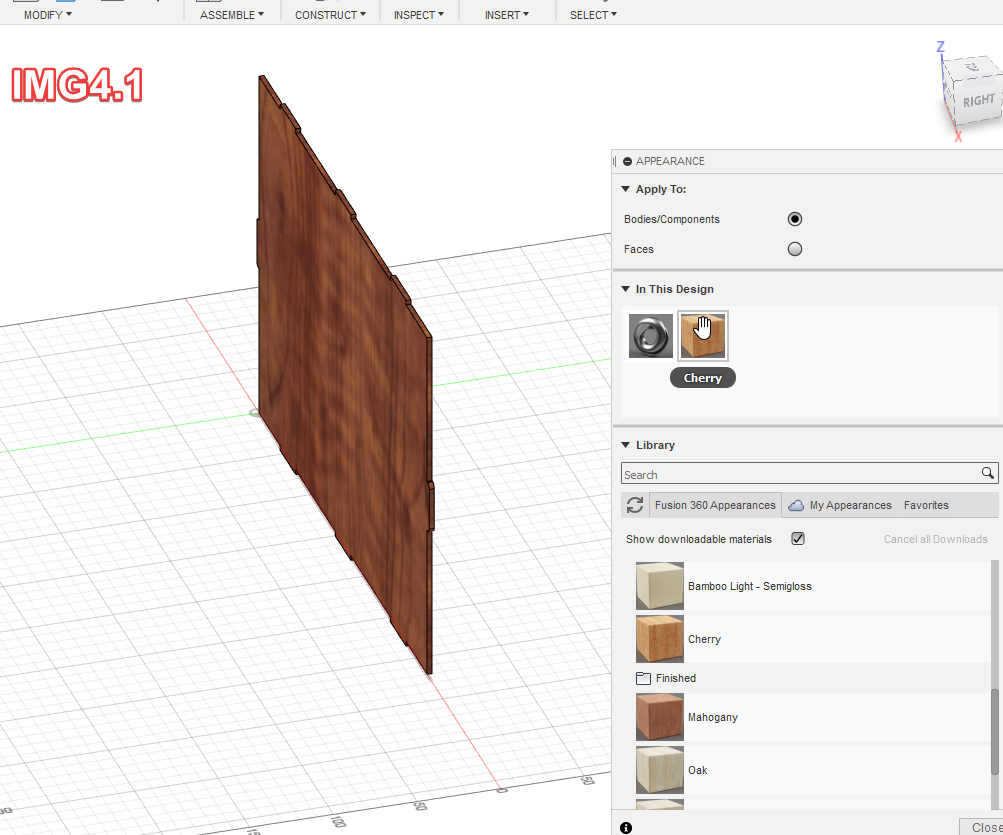Click the Z axis label on ViewCube
This screenshot has height=835, width=1003.
tap(940, 47)
